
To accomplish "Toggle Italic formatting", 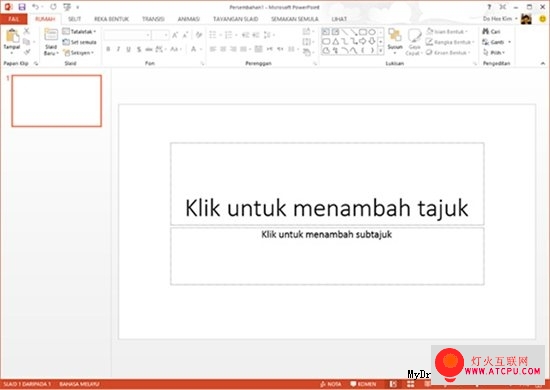I will coord(118,49).
